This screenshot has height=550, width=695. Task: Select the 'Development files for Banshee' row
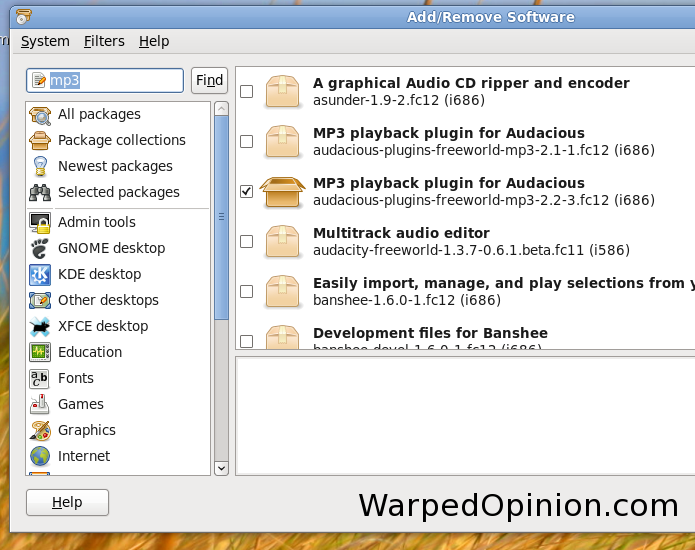pyautogui.click(x=465, y=333)
